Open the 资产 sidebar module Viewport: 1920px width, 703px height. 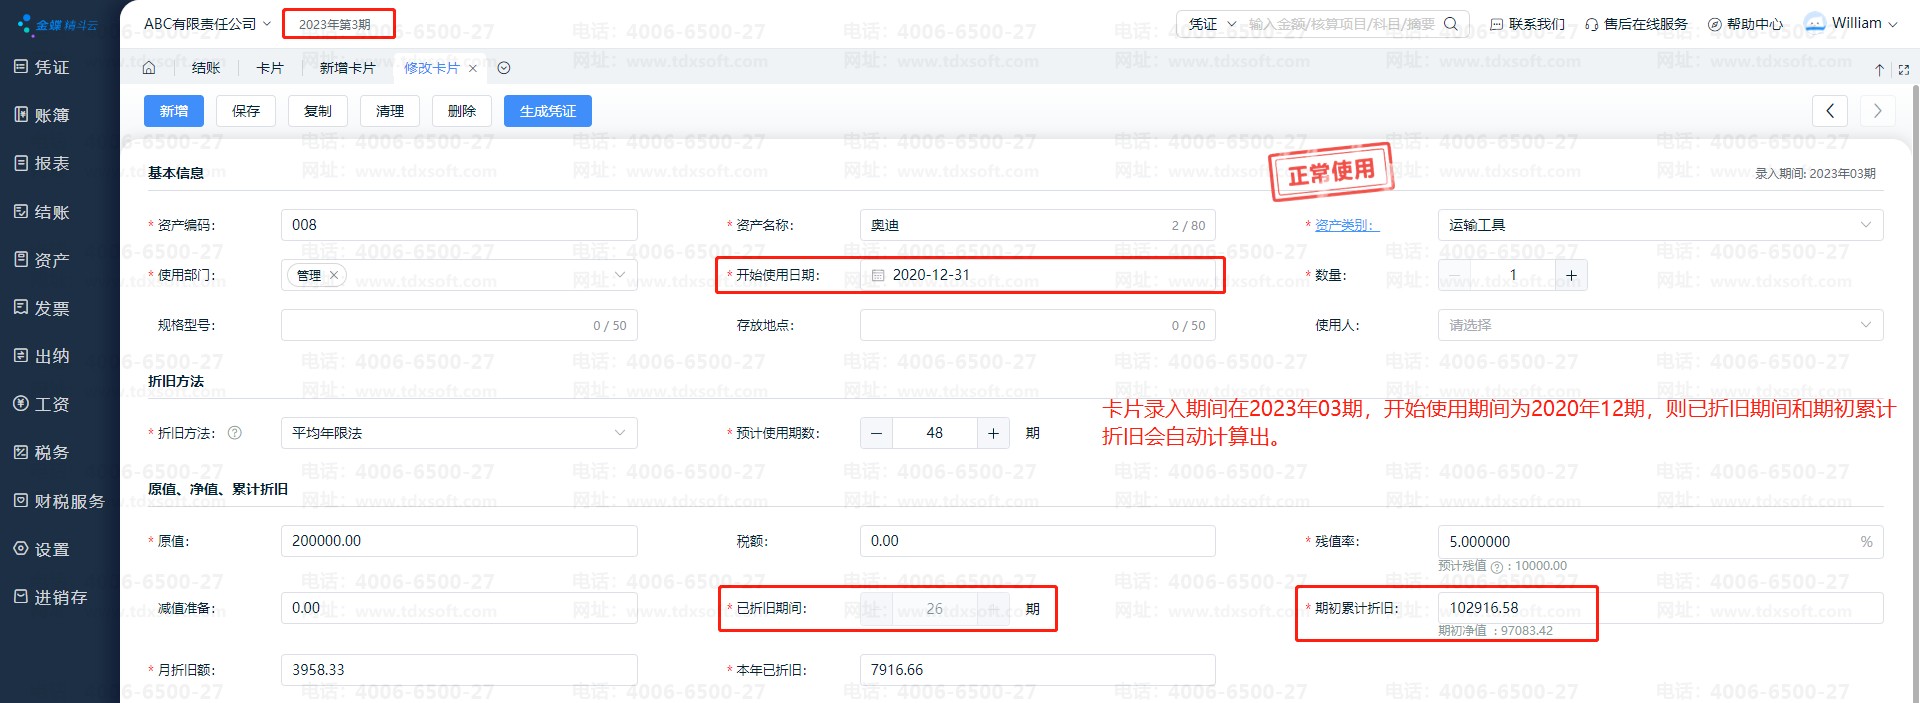click(42, 260)
